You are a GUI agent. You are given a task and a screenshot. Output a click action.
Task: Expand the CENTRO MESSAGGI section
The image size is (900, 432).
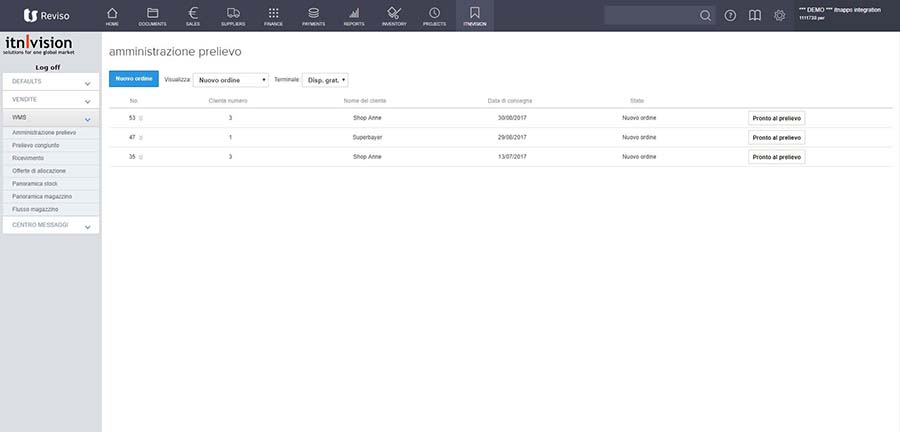pyautogui.click(x=50, y=226)
